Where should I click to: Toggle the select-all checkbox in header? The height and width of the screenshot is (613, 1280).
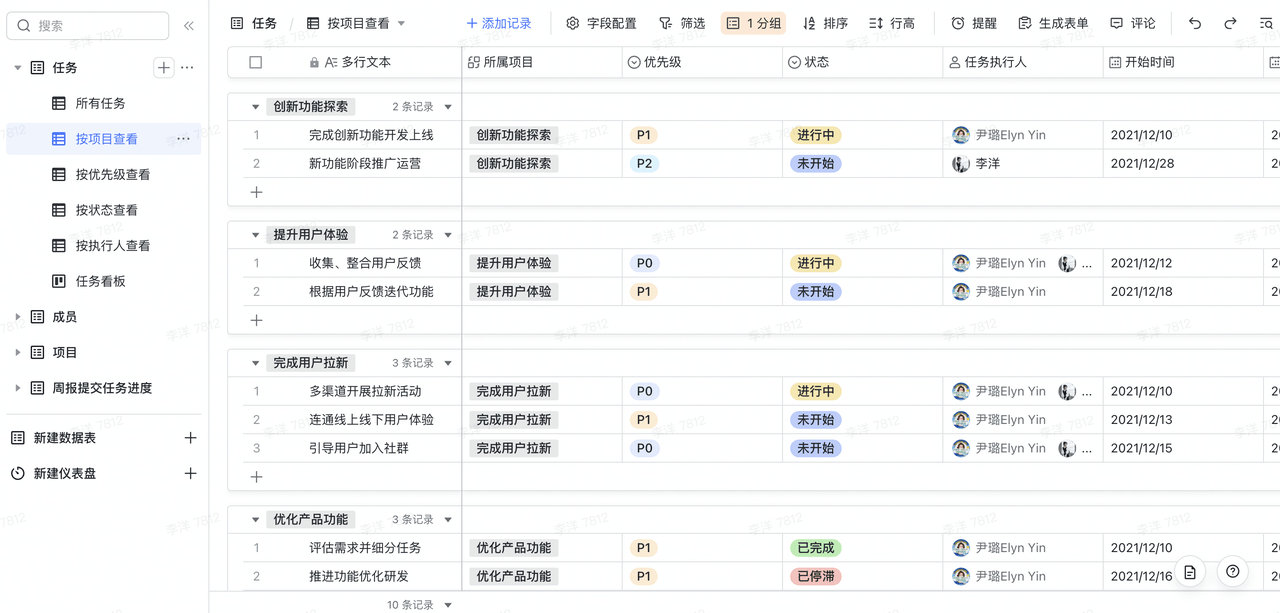[256, 62]
